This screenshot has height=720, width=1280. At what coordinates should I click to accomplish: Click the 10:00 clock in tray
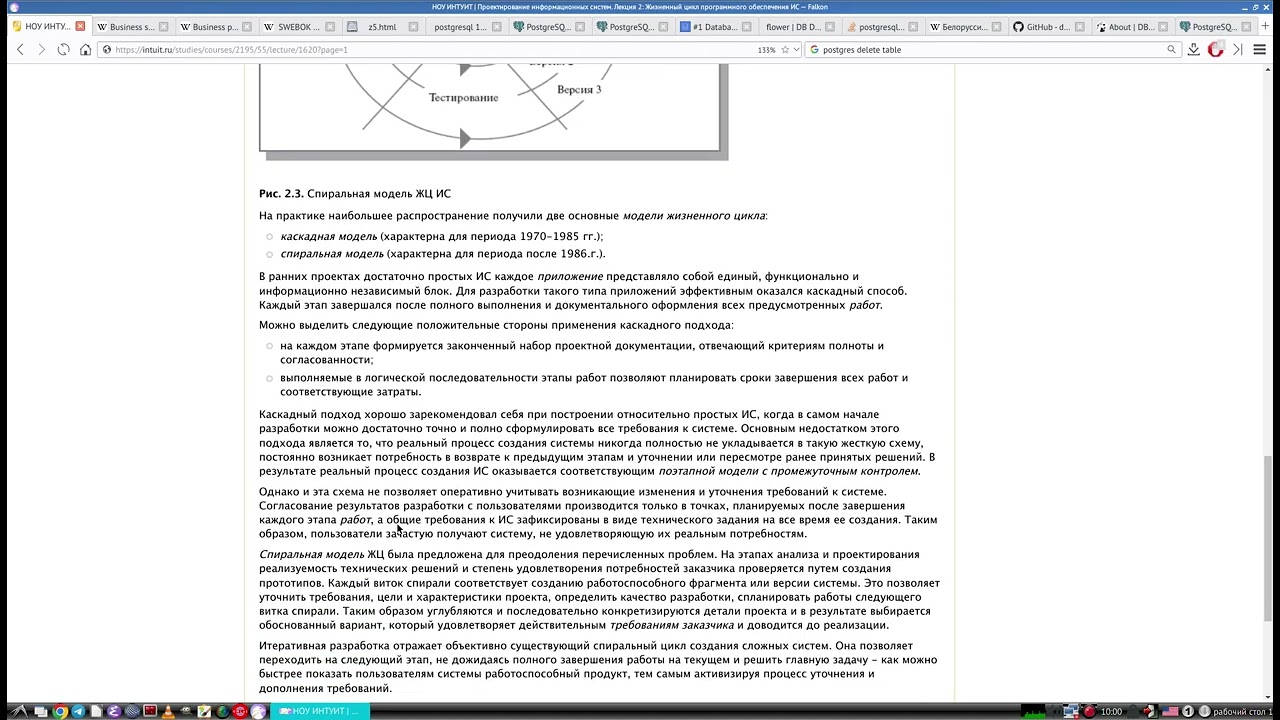(1111, 711)
